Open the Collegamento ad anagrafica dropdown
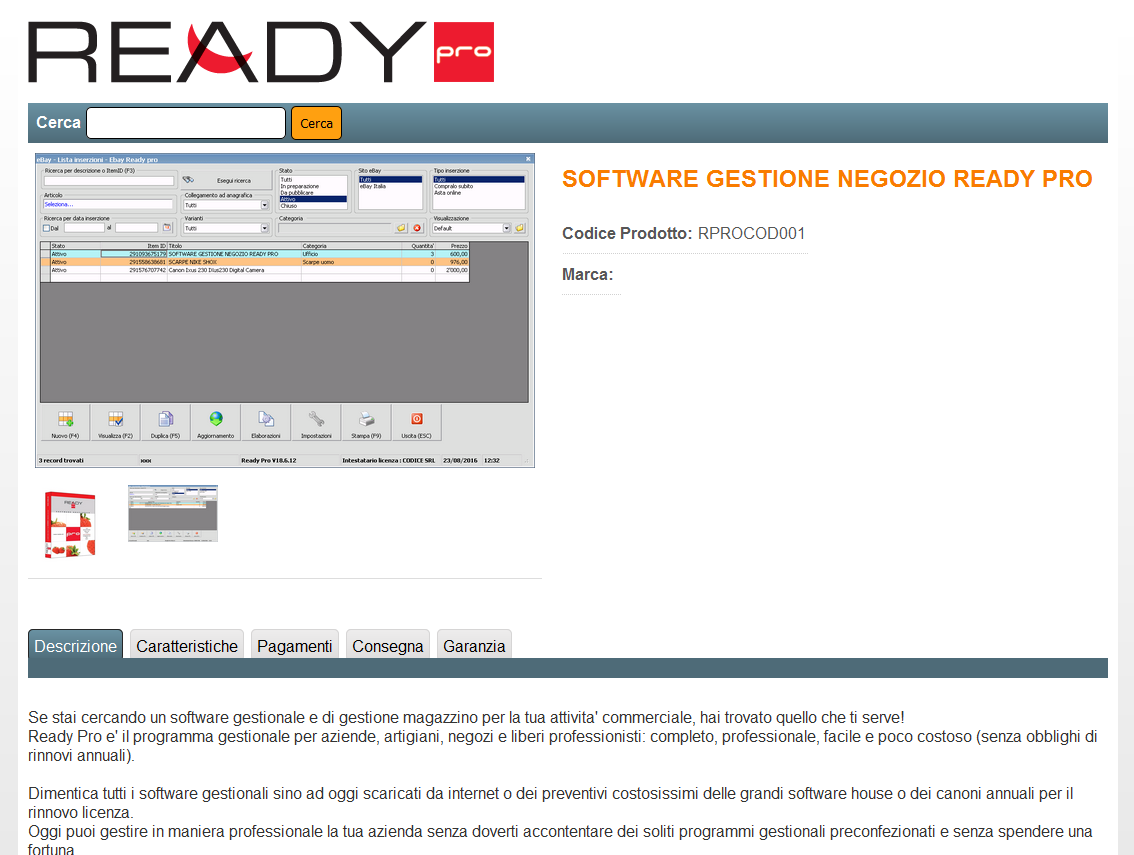The image size is (1134, 855). (226, 205)
